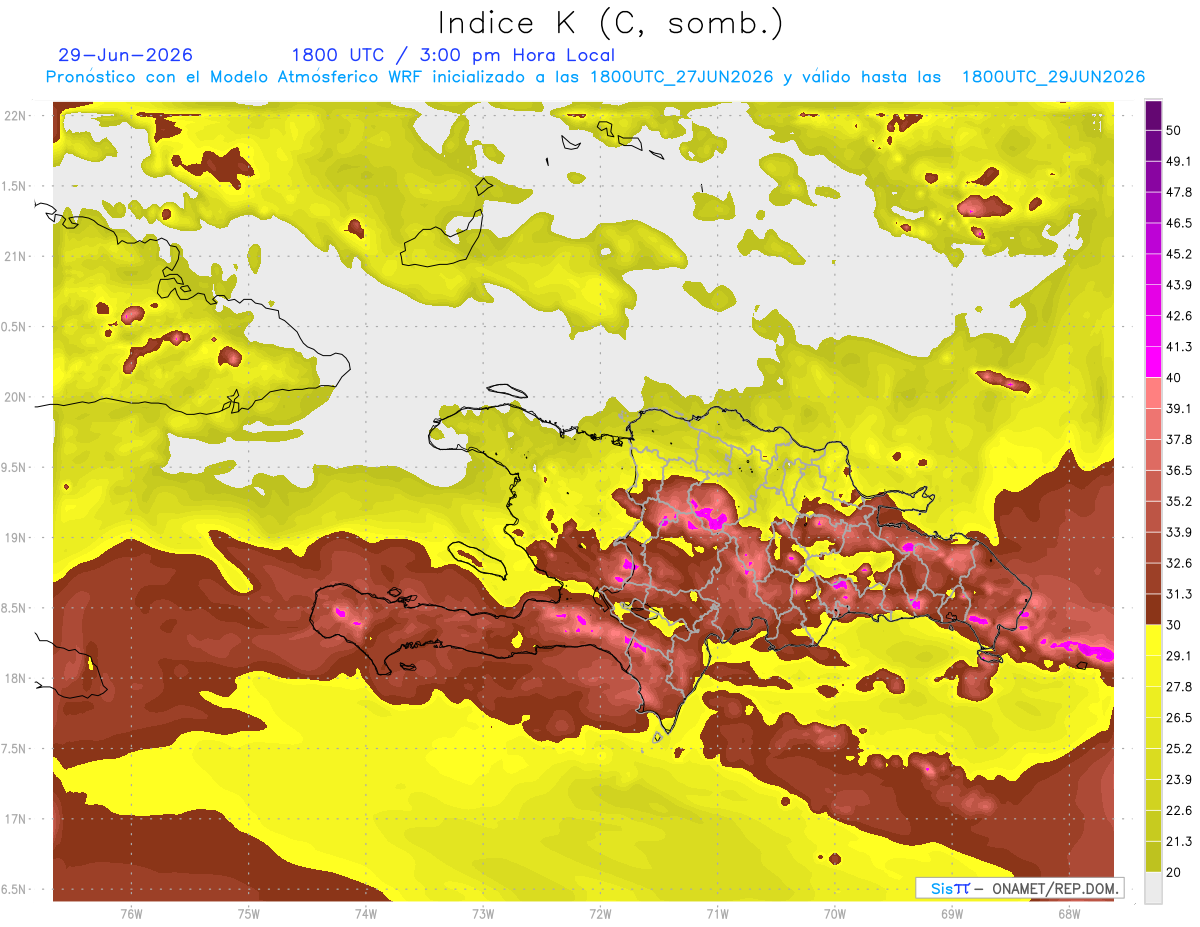This screenshot has width=1200, height=927.
Task: Click the colorbar value "37.8"
Action: tap(1178, 439)
